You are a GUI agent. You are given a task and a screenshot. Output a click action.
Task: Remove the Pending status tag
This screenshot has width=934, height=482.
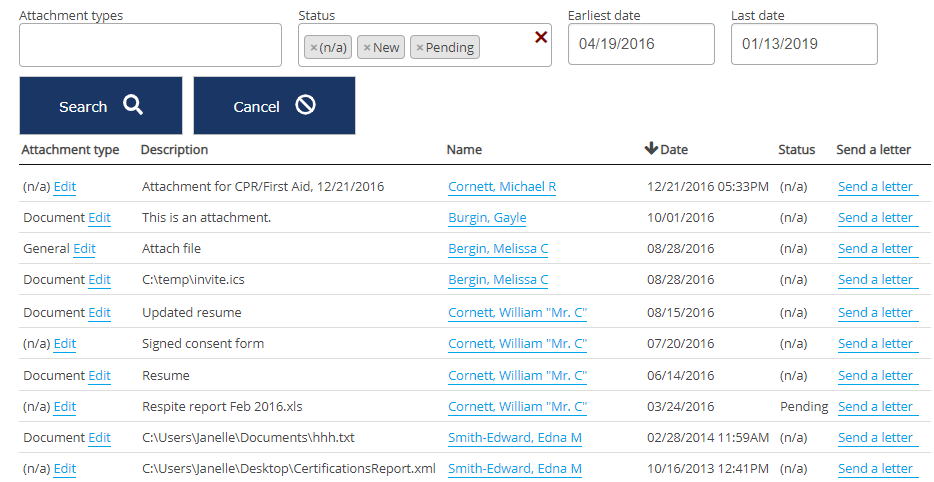[419, 48]
